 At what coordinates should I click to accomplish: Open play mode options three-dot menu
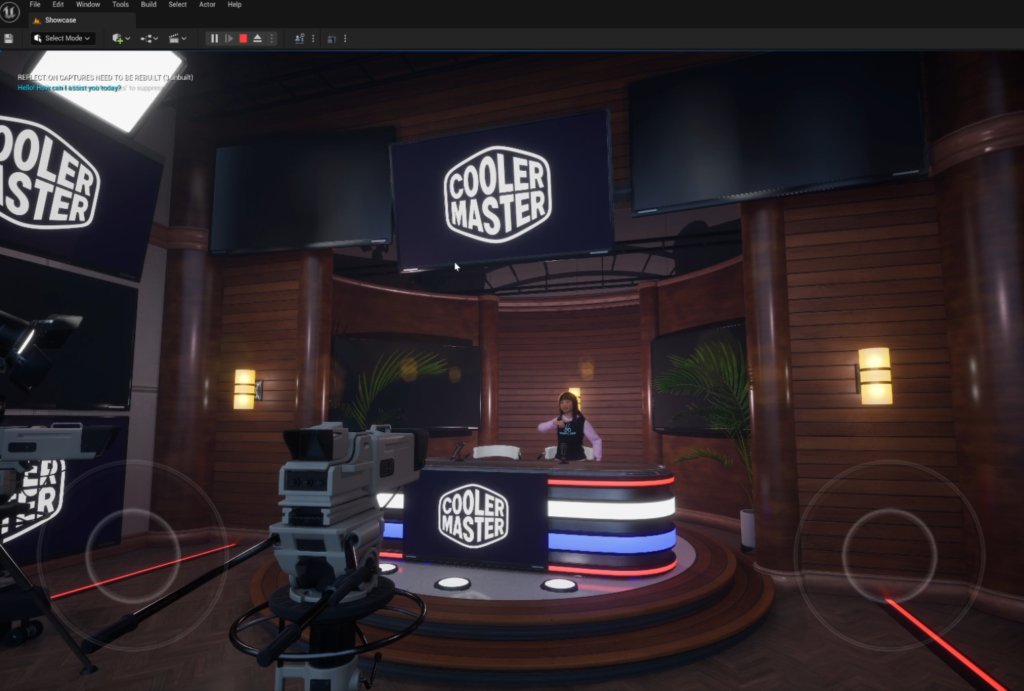tap(272, 39)
